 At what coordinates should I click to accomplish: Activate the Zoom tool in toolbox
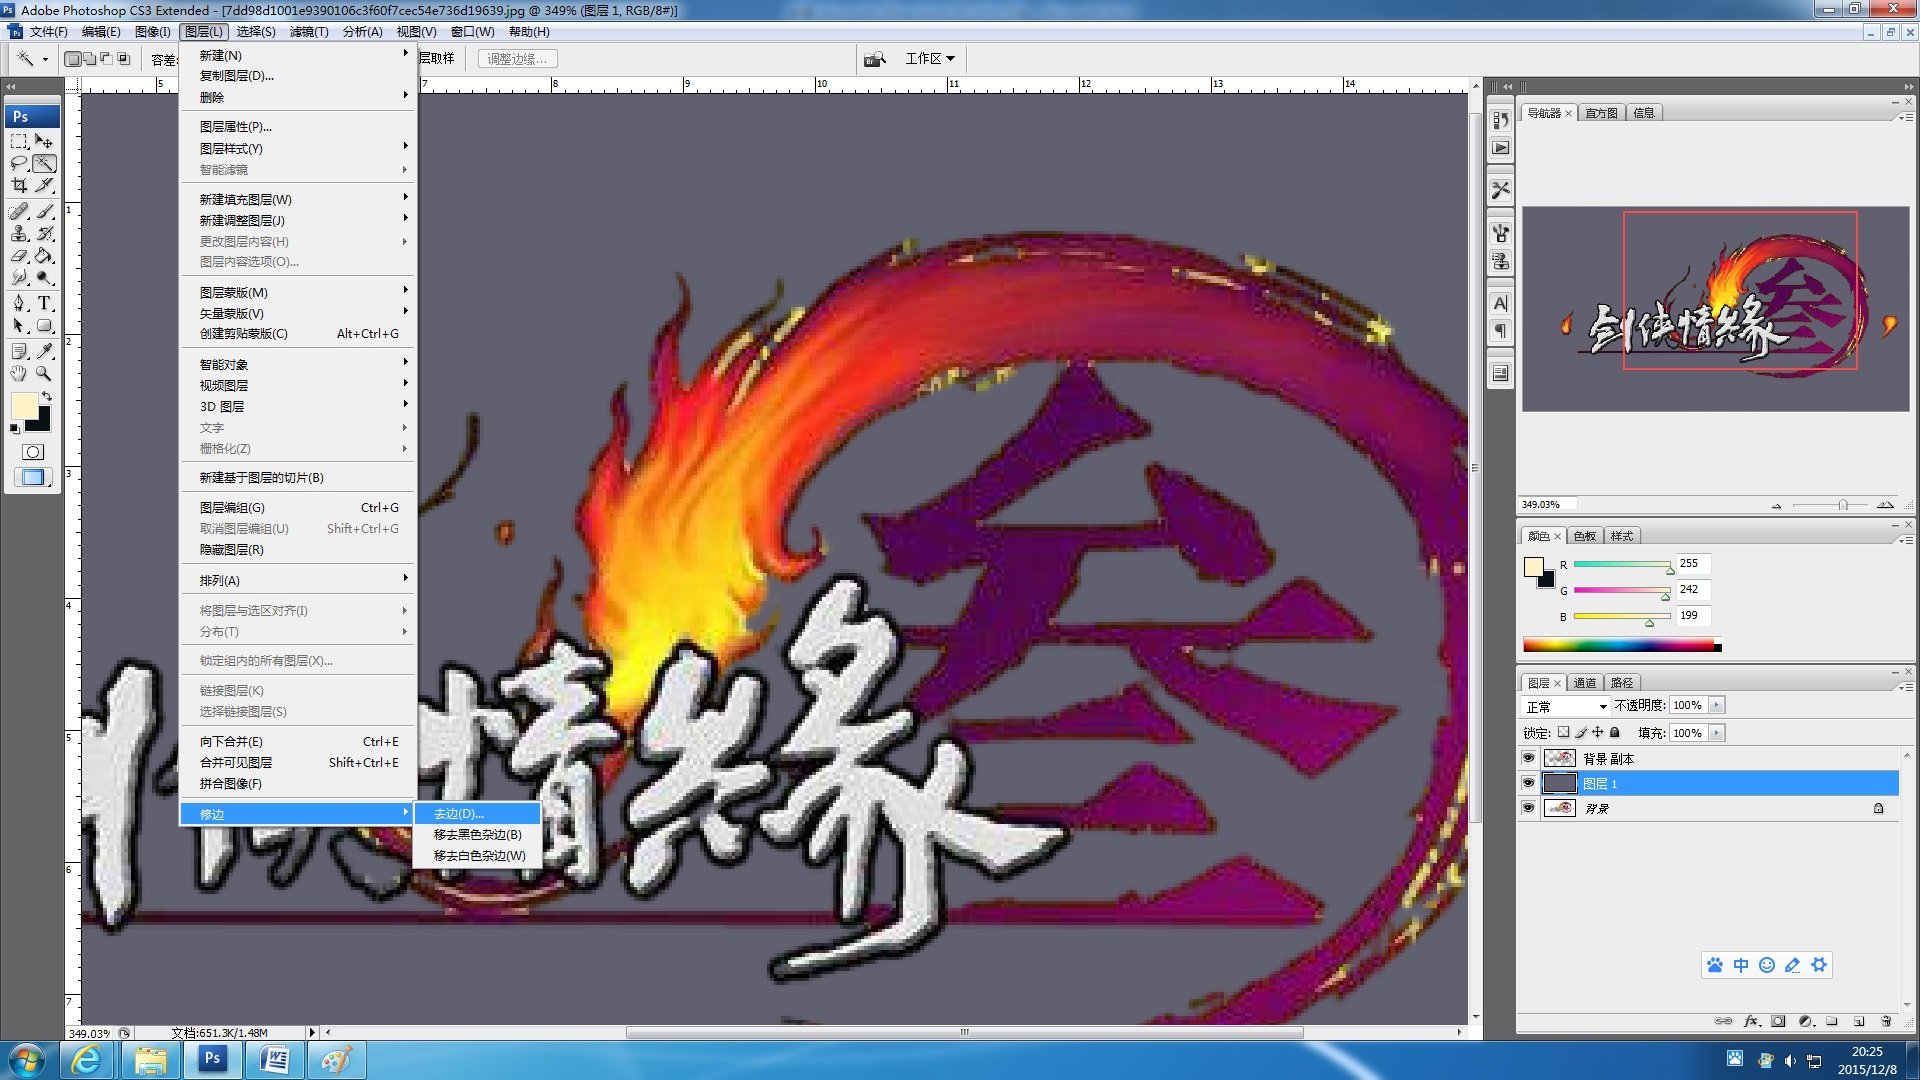pos(44,373)
